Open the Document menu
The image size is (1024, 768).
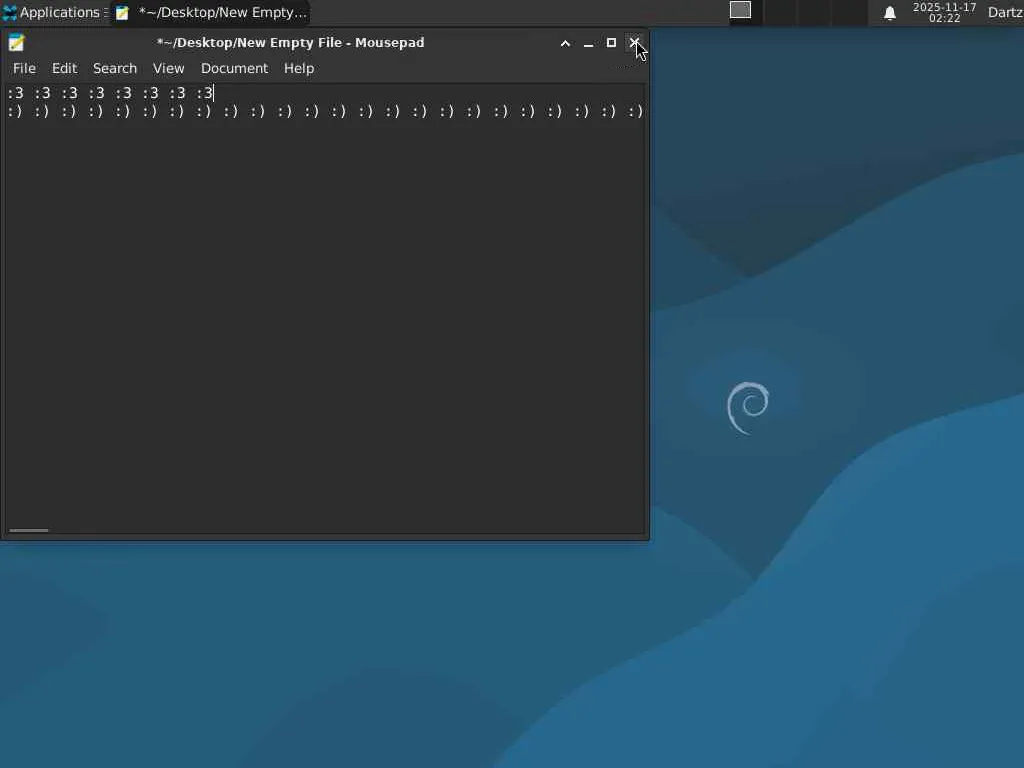click(234, 69)
